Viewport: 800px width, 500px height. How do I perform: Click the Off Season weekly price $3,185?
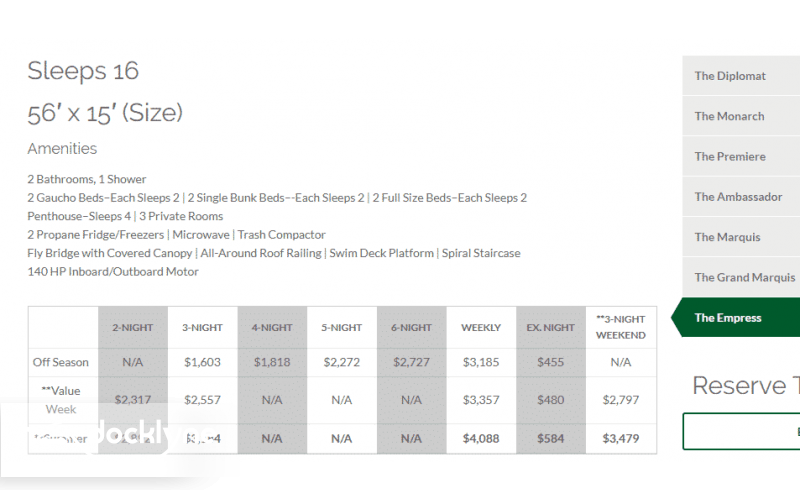pos(481,362)
